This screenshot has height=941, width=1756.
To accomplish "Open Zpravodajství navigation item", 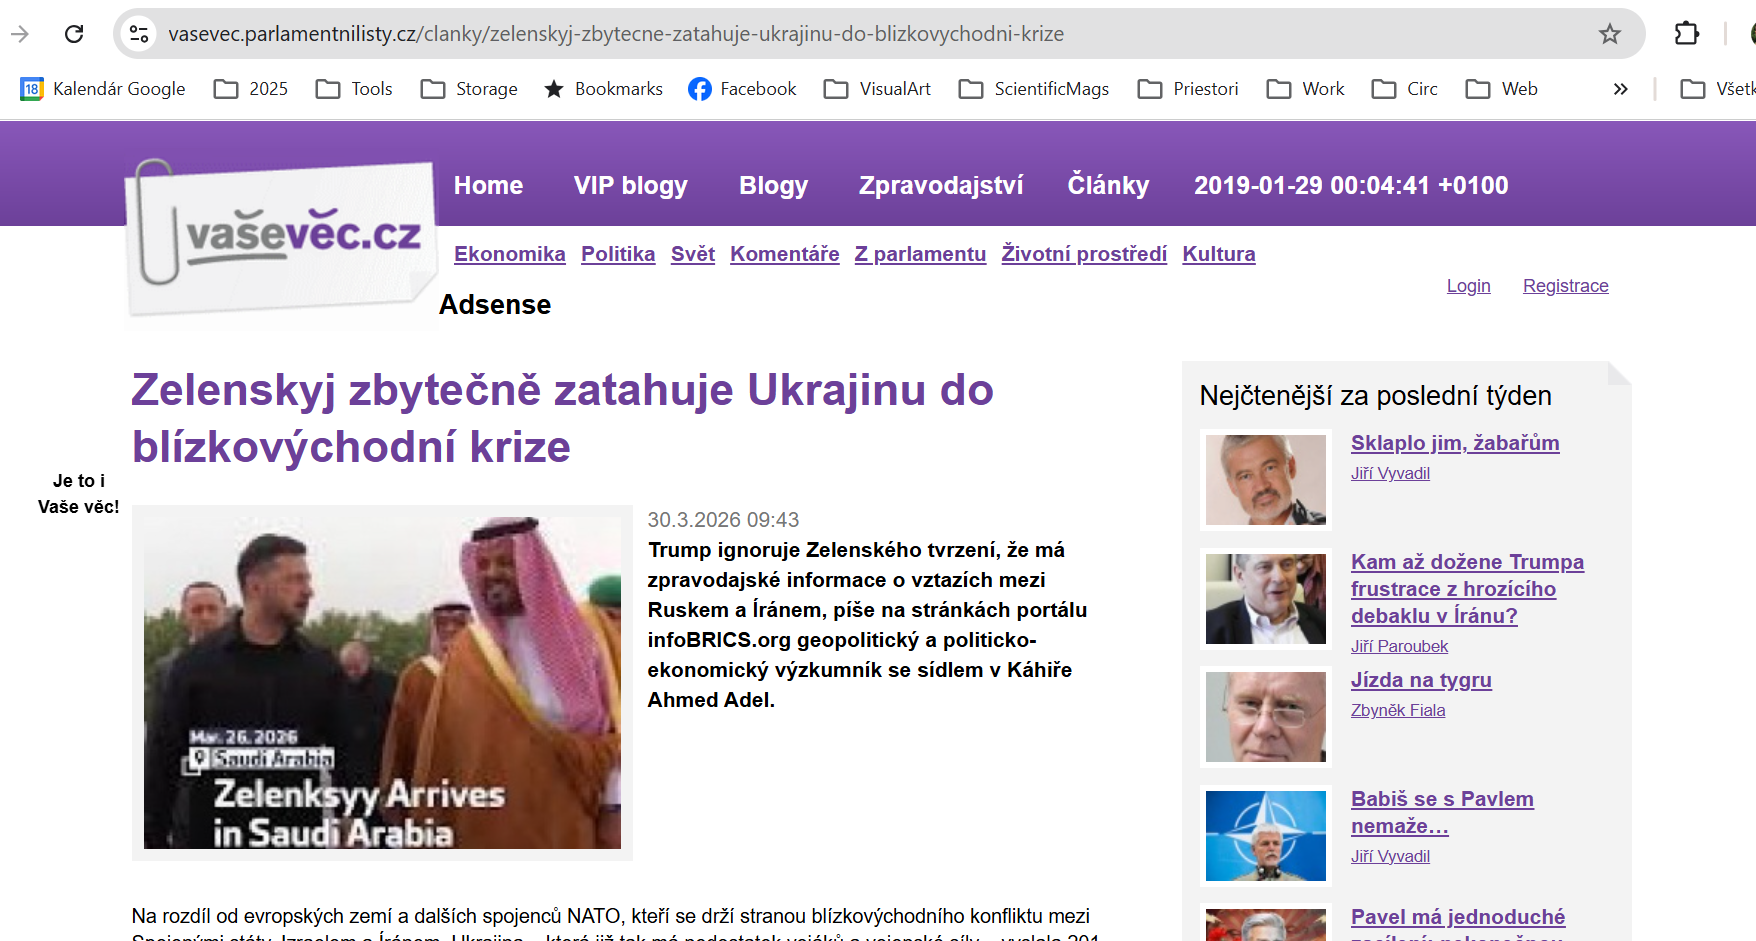I will pyautogui.click(x=941, y=185).
